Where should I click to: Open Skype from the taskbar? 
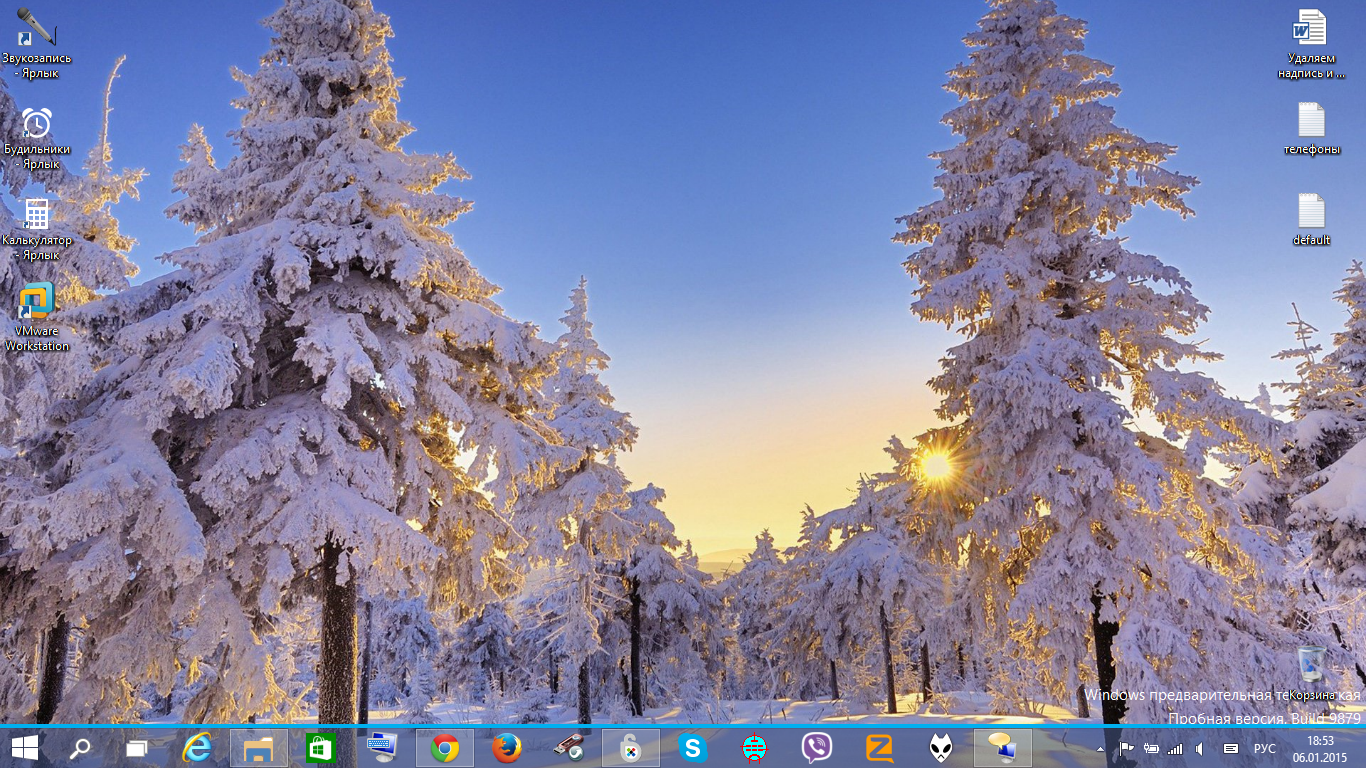pyautogui.click(x=692, y=747)
